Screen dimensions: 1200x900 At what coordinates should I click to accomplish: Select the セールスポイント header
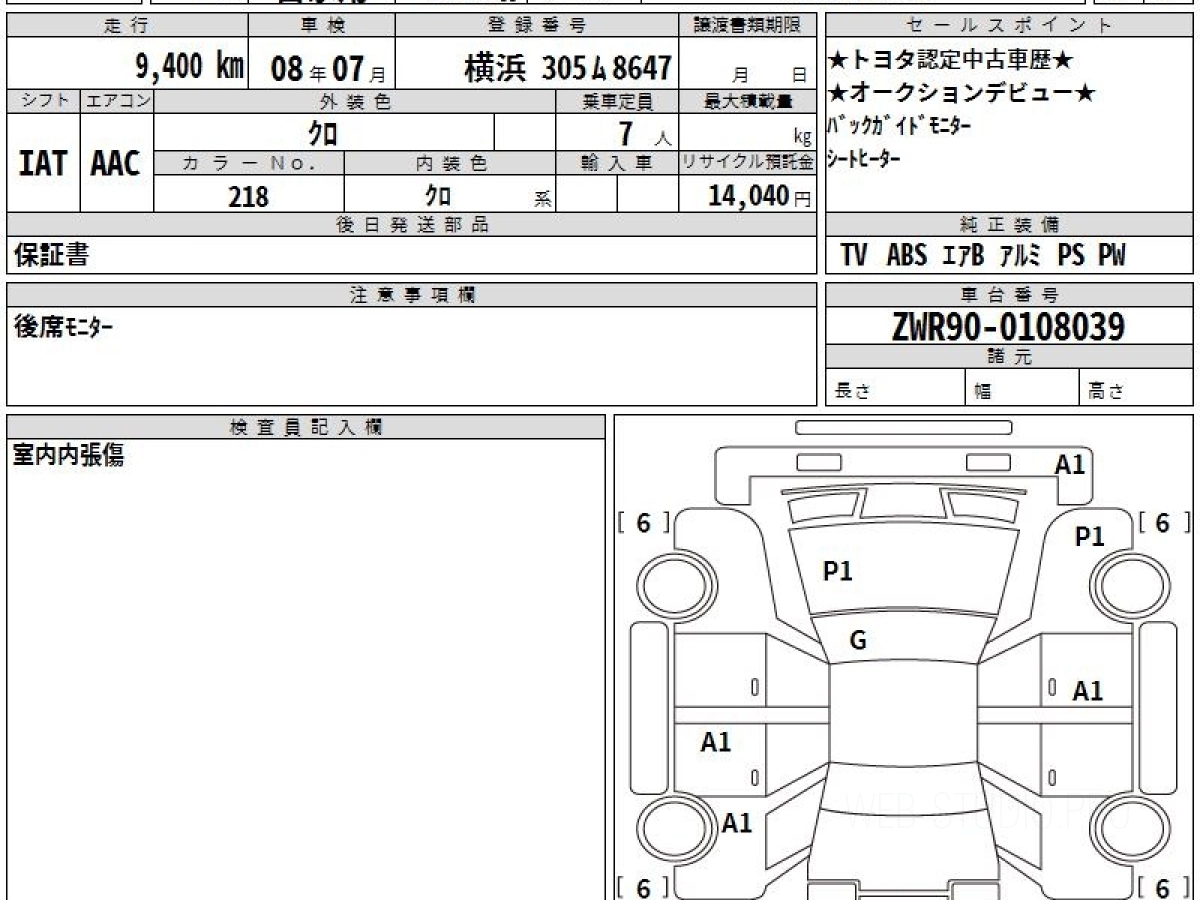(x=1009, y=26)
